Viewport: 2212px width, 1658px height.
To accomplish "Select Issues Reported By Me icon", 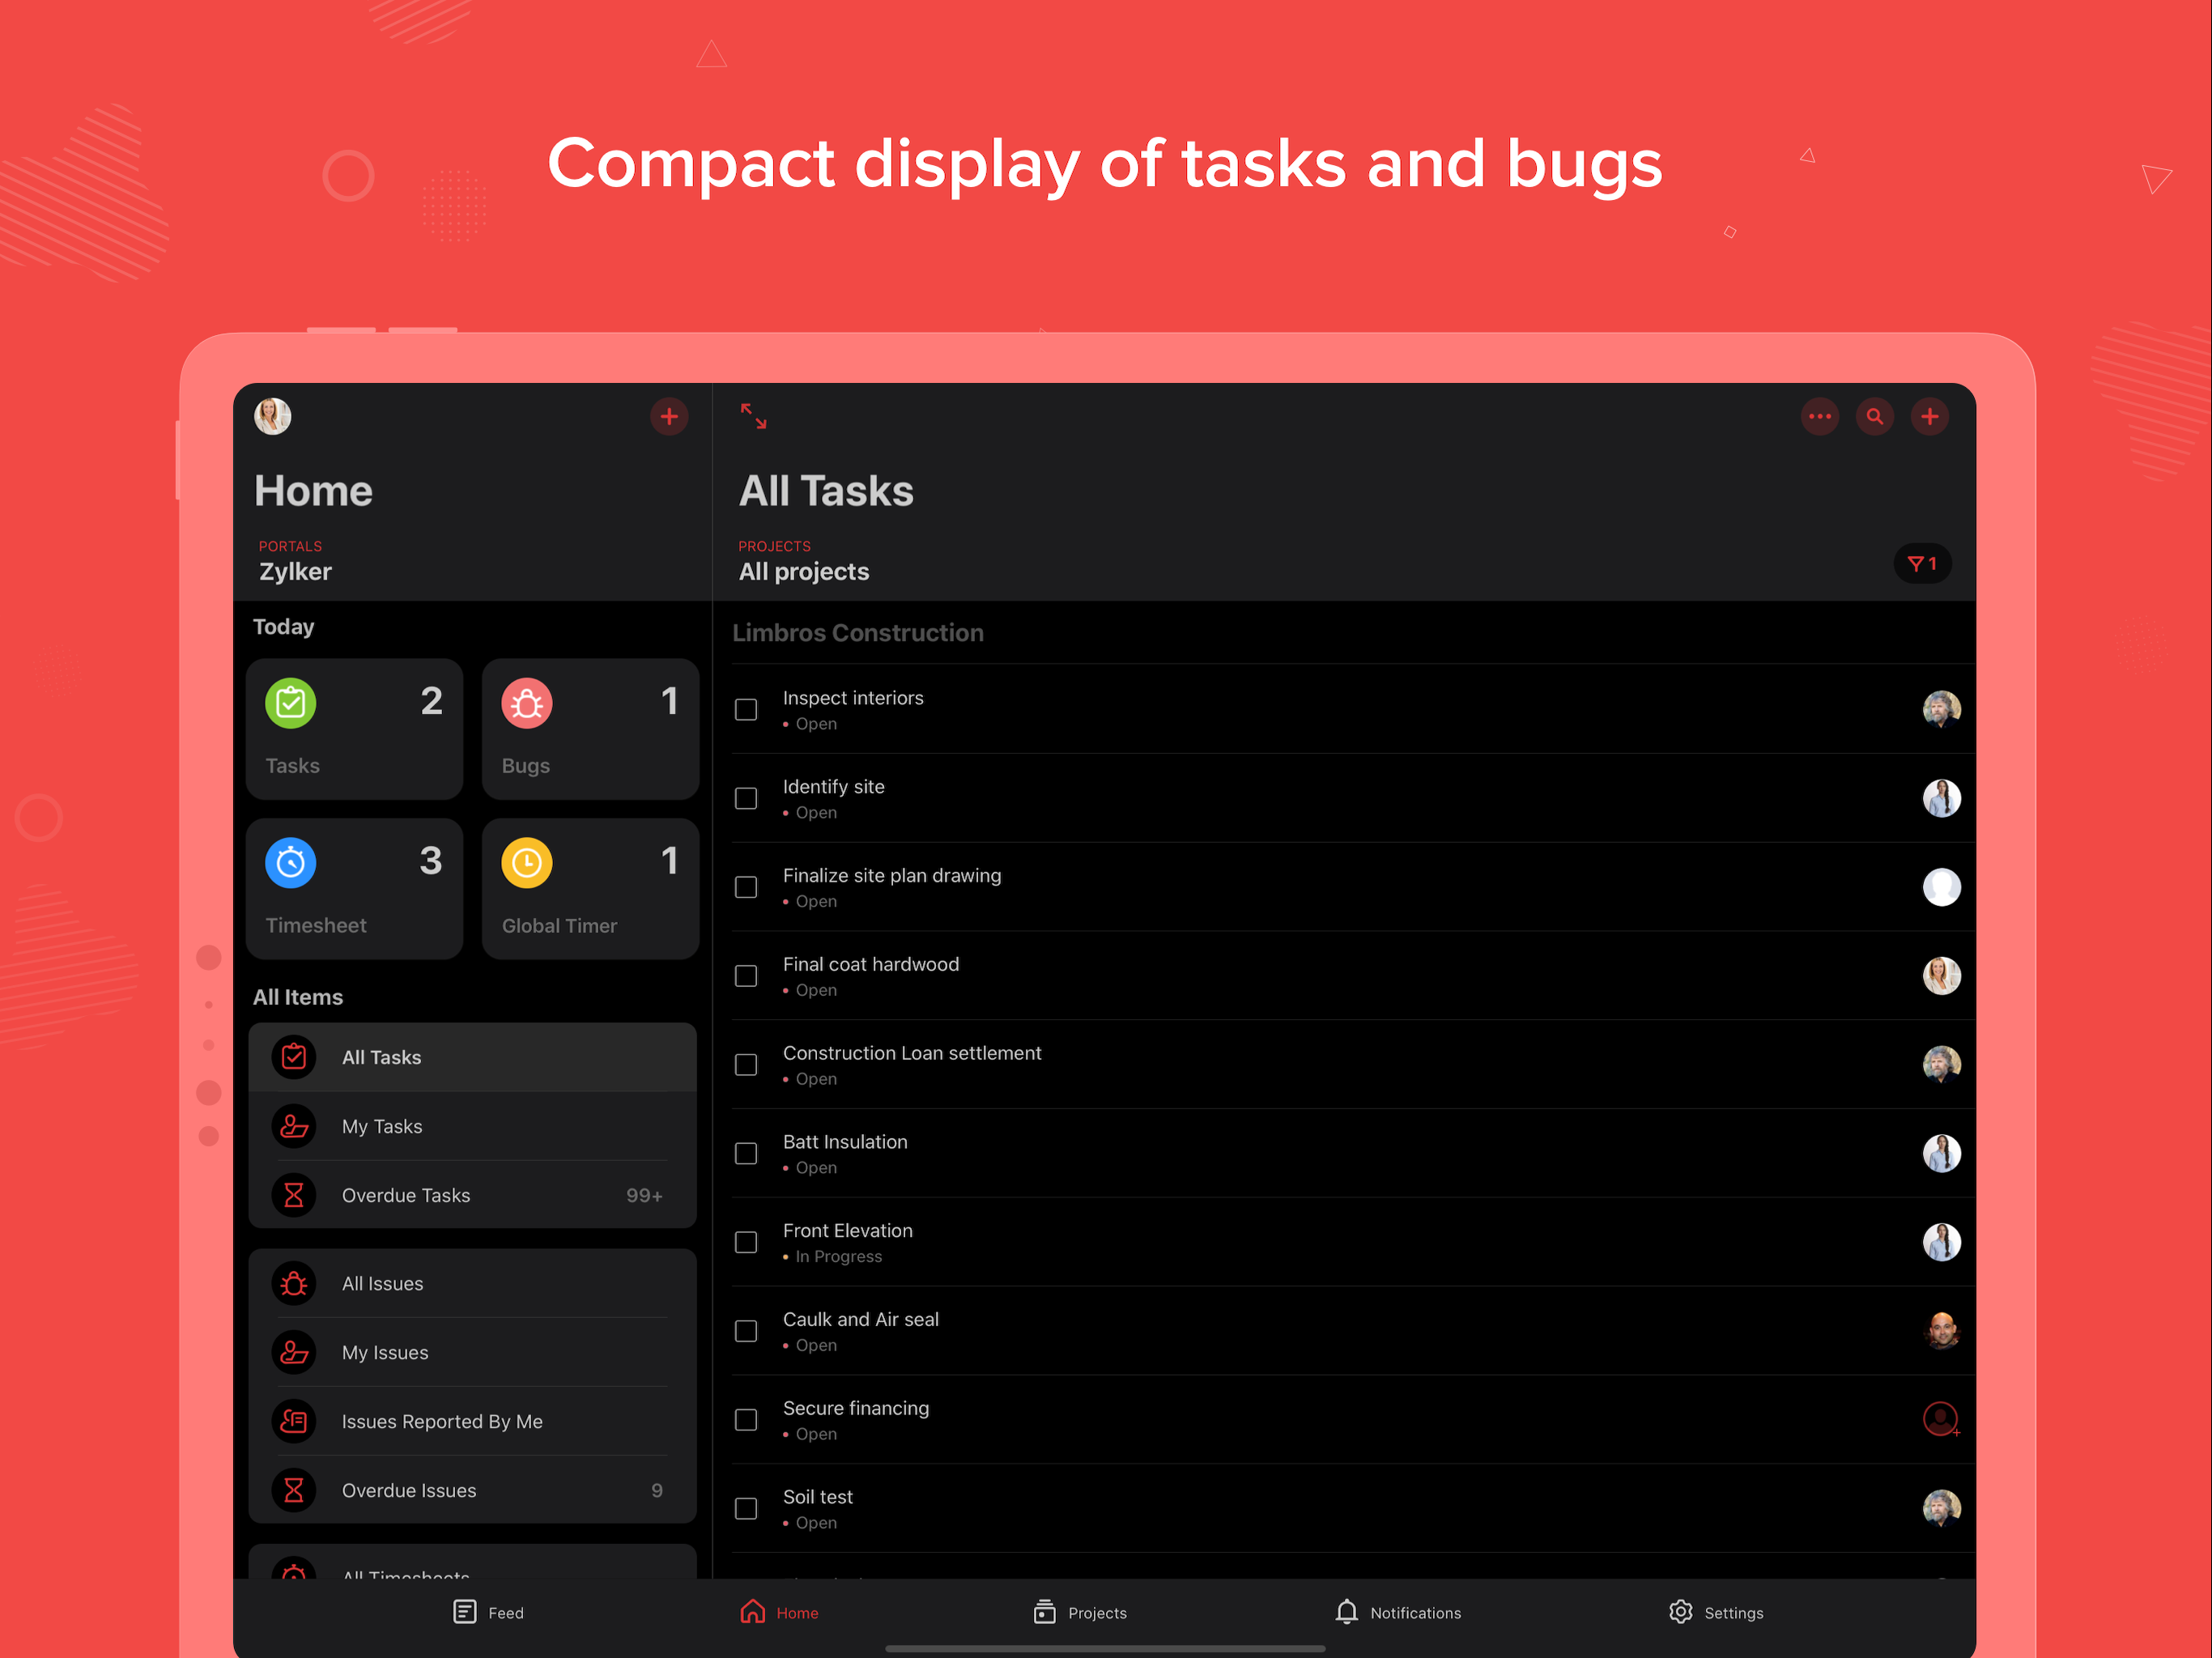I will pyautogui.click(x=294, y=1421).
